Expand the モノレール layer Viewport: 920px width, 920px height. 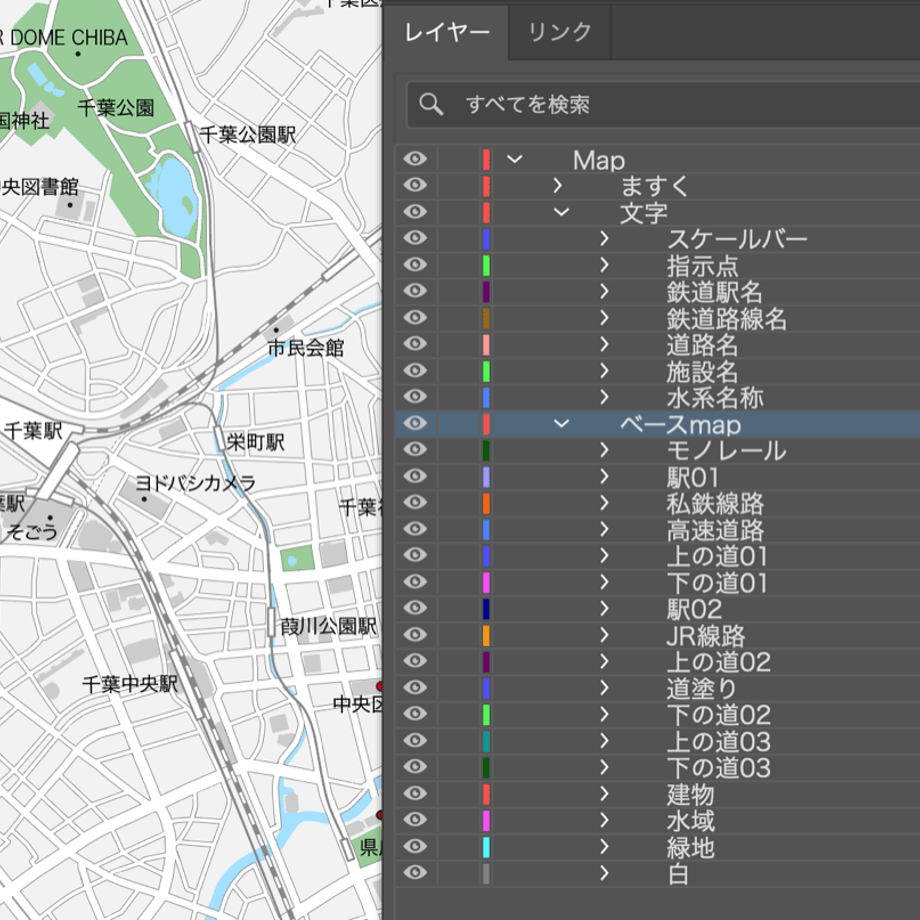[x=604, y=449]
